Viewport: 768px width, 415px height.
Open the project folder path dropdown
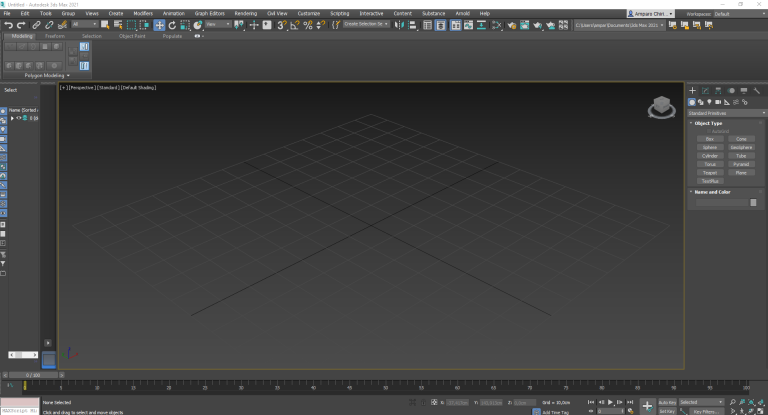coord(619,25)
